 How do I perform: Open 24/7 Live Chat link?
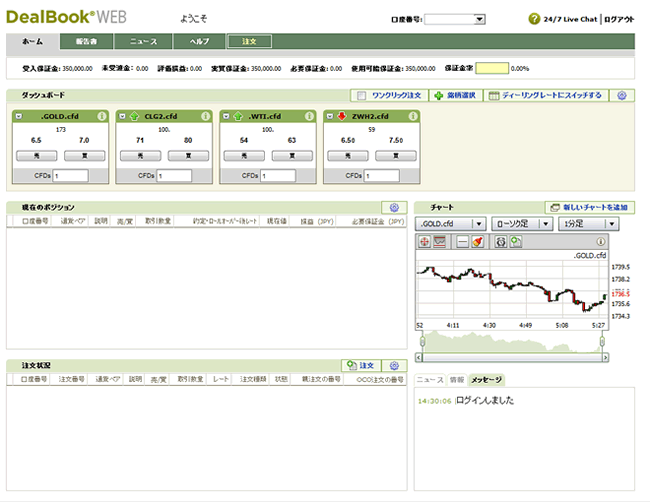pyautogui.click(x=570, y=19)
